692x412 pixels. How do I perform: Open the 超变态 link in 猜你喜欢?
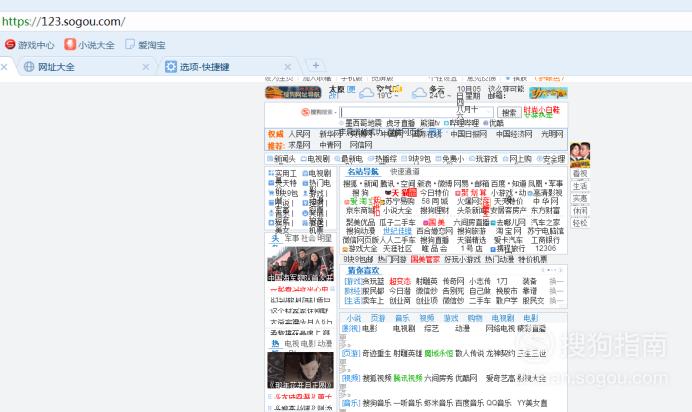coord(400,281)
